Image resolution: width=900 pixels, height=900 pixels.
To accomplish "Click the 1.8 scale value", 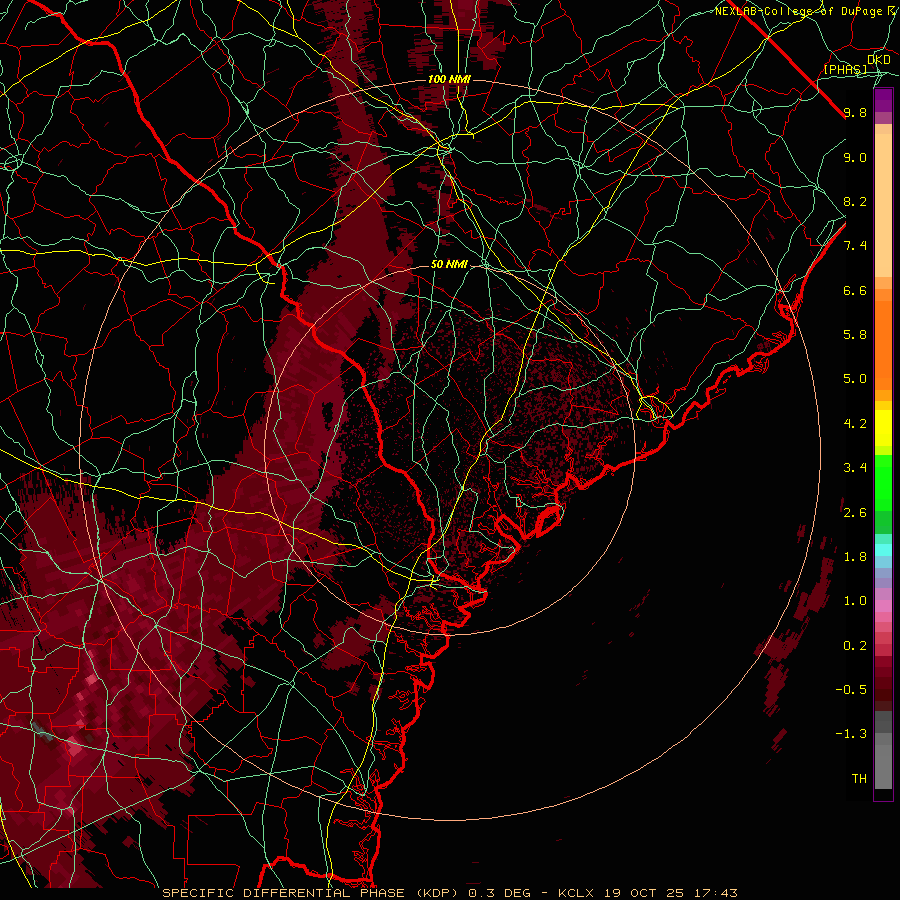I will click(855, 557).
